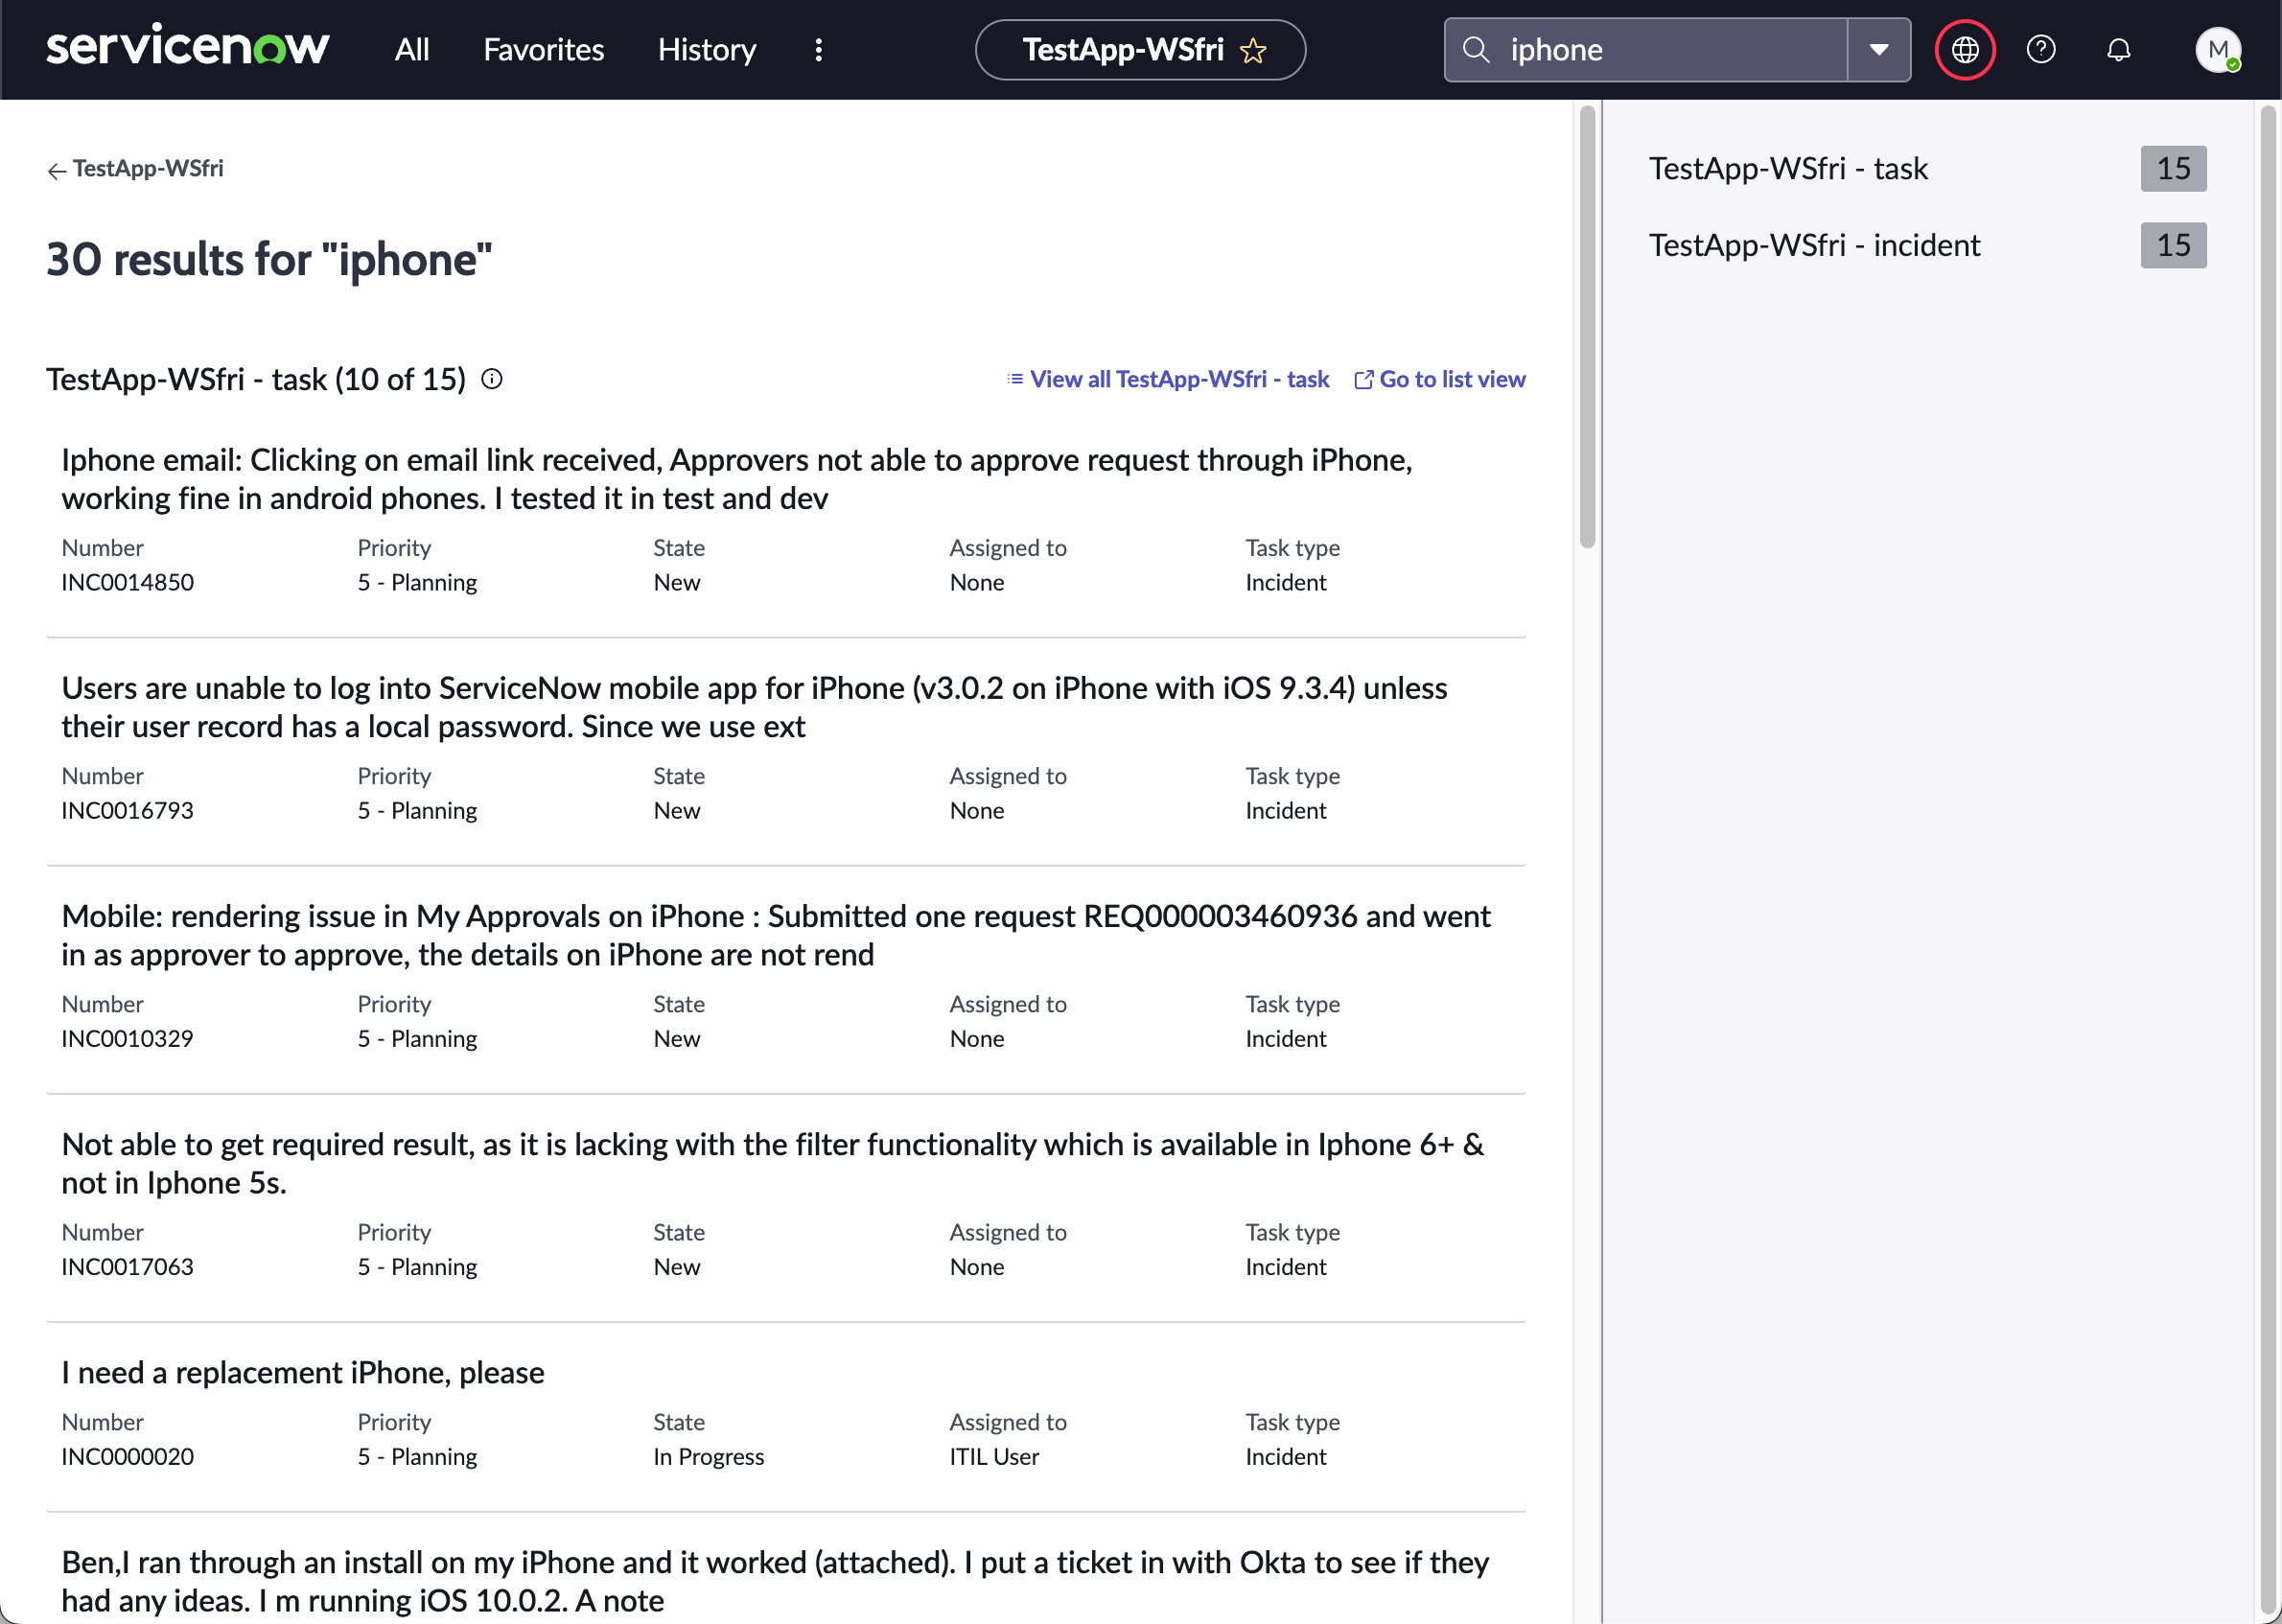Click the search magnifier icon

click(x=1476, y=49)
